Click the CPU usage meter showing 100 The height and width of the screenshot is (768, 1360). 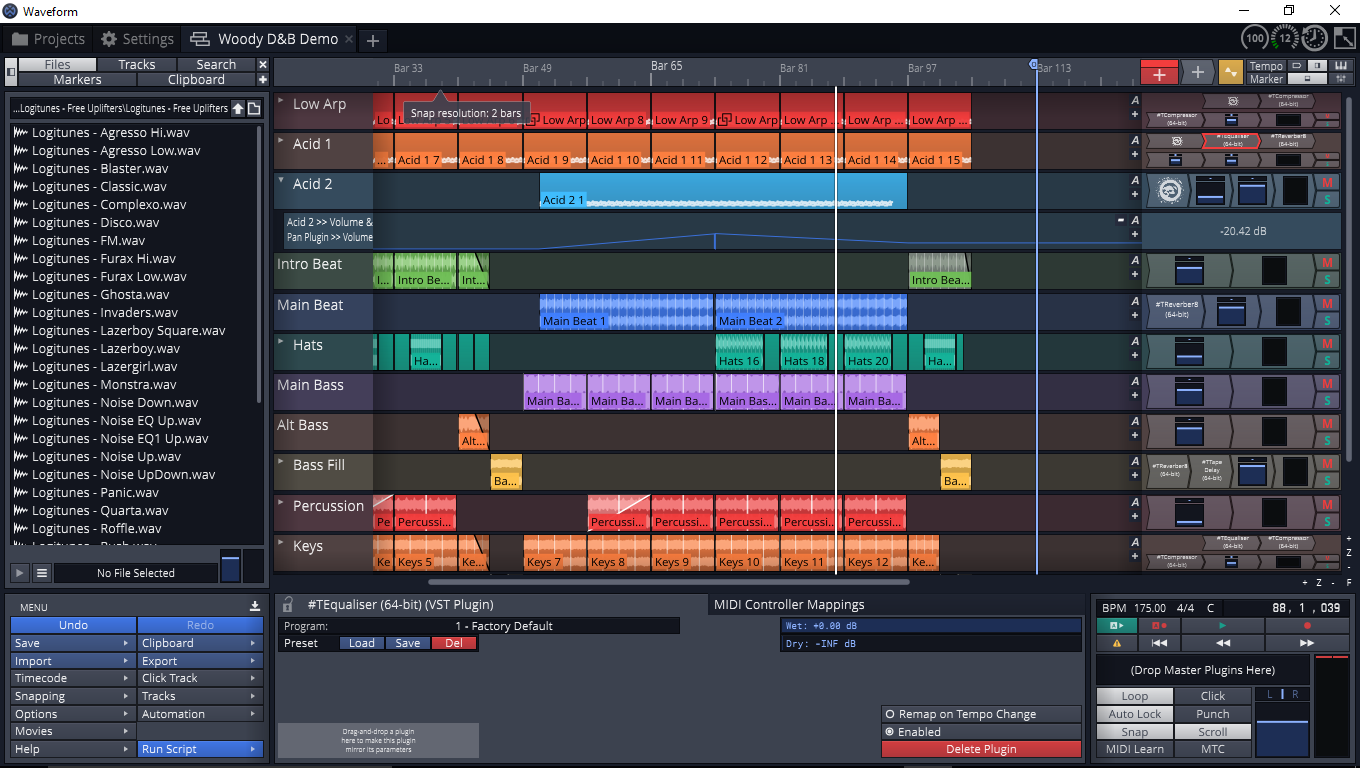coord(1254,38)
